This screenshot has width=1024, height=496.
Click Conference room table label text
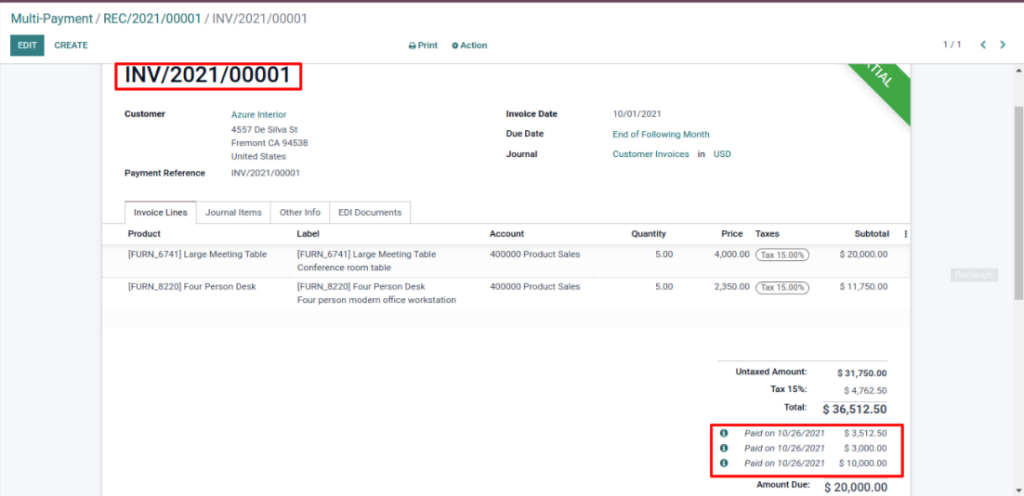tap(344, 268)
